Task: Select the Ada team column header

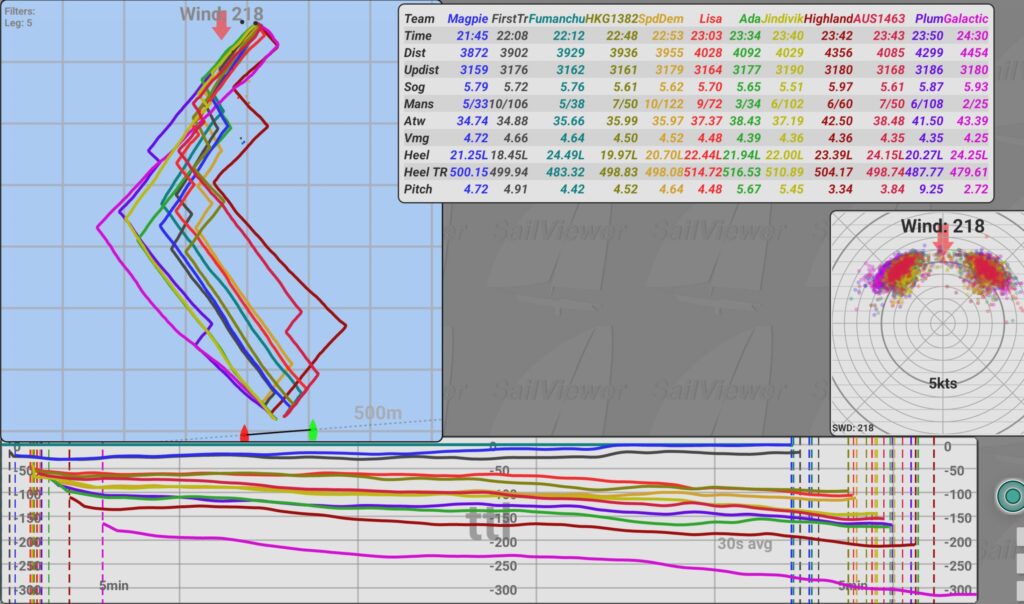Action: [750, 19]
